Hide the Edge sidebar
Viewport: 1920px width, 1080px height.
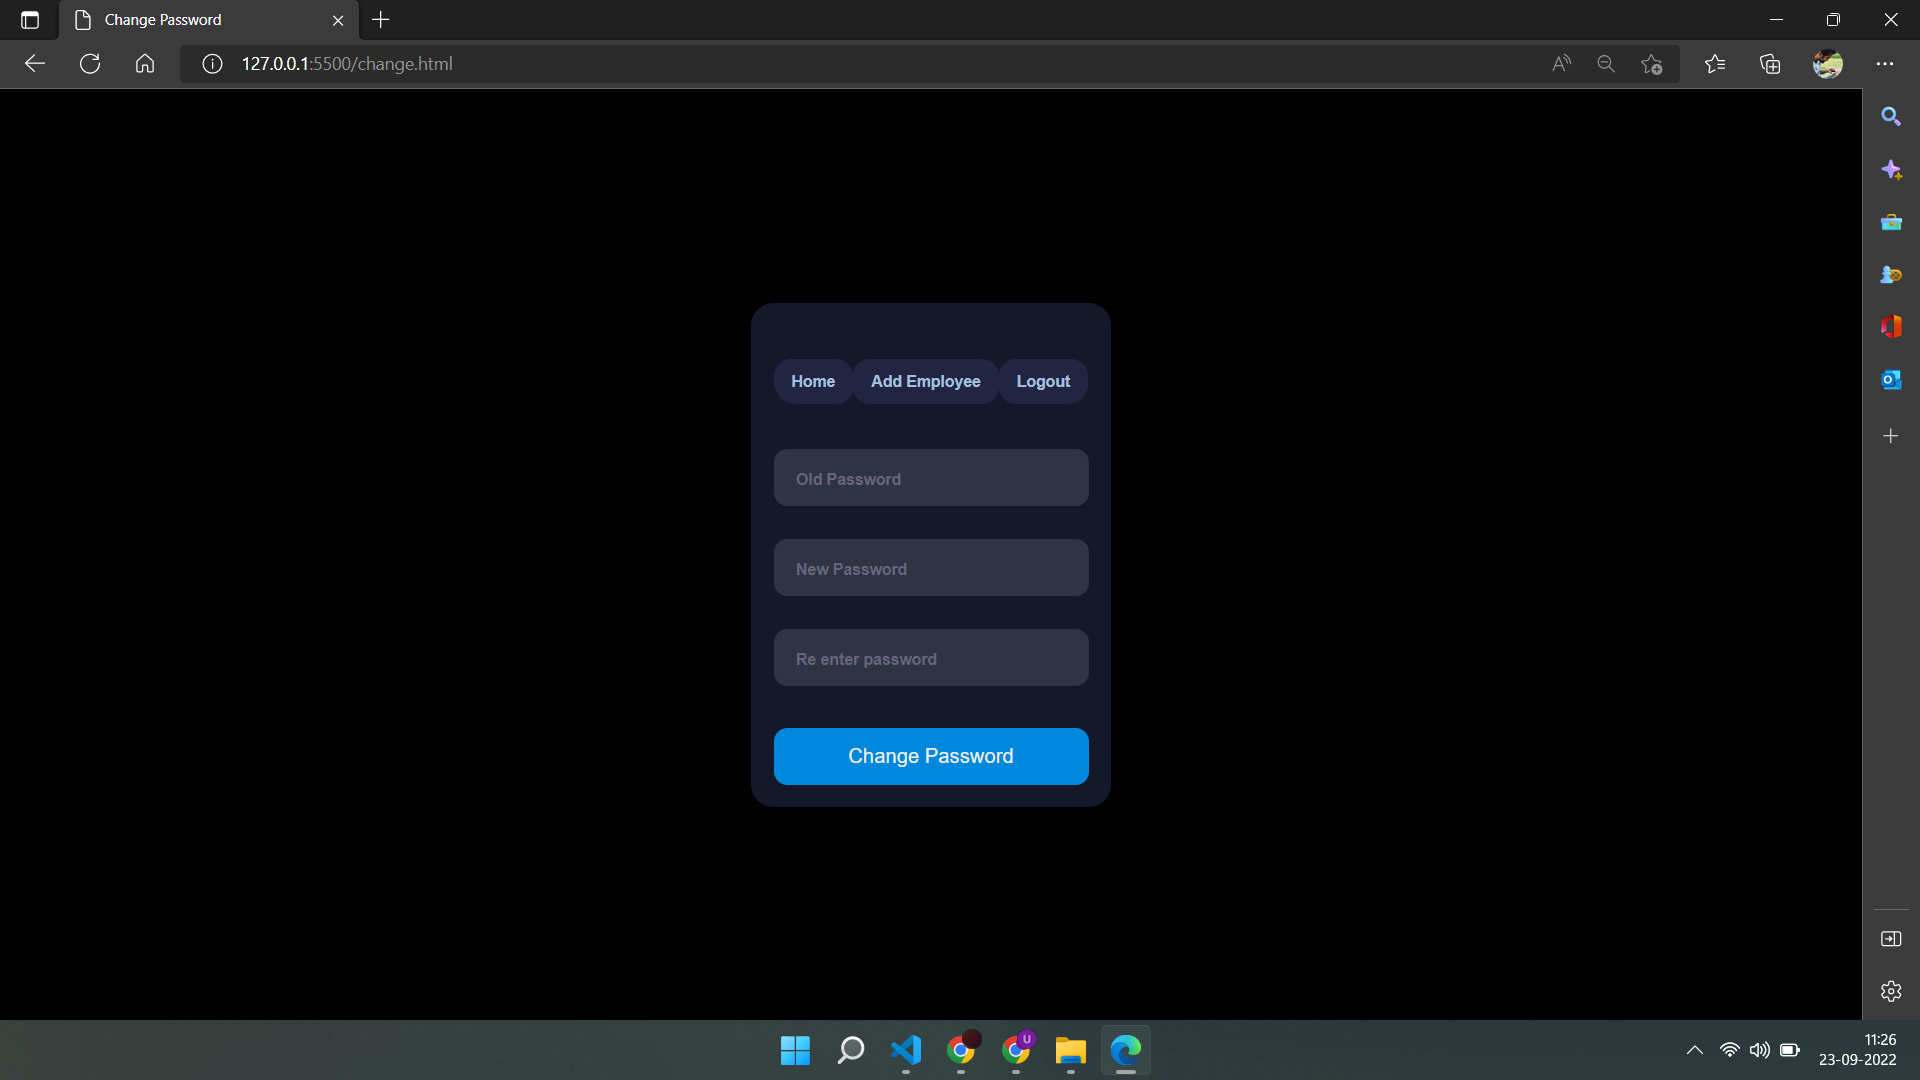tap(1891, 939)
